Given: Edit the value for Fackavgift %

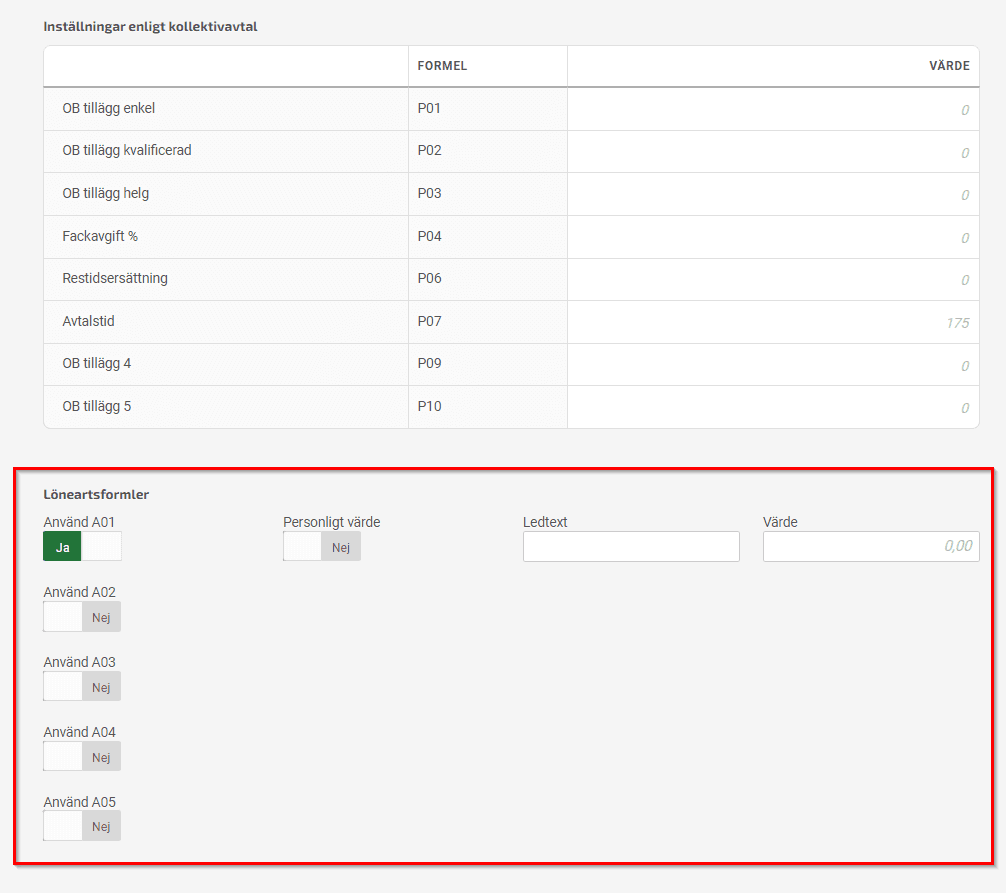Looking at the screenshot, I should tap(773, 237).
